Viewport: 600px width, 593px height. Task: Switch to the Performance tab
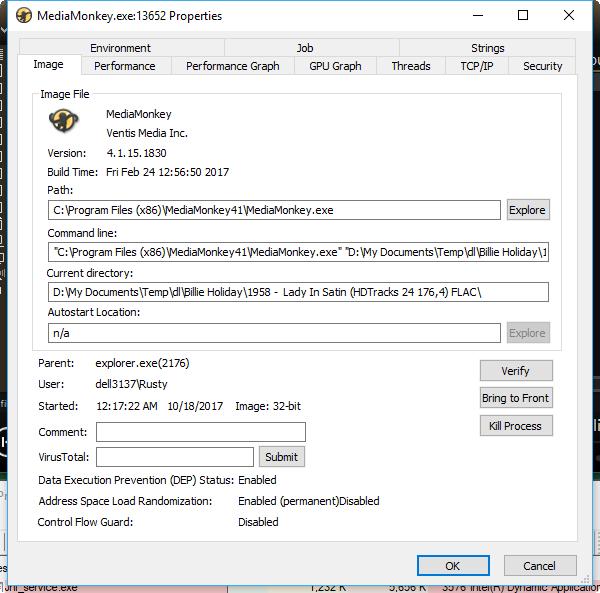tap(125, 66)
